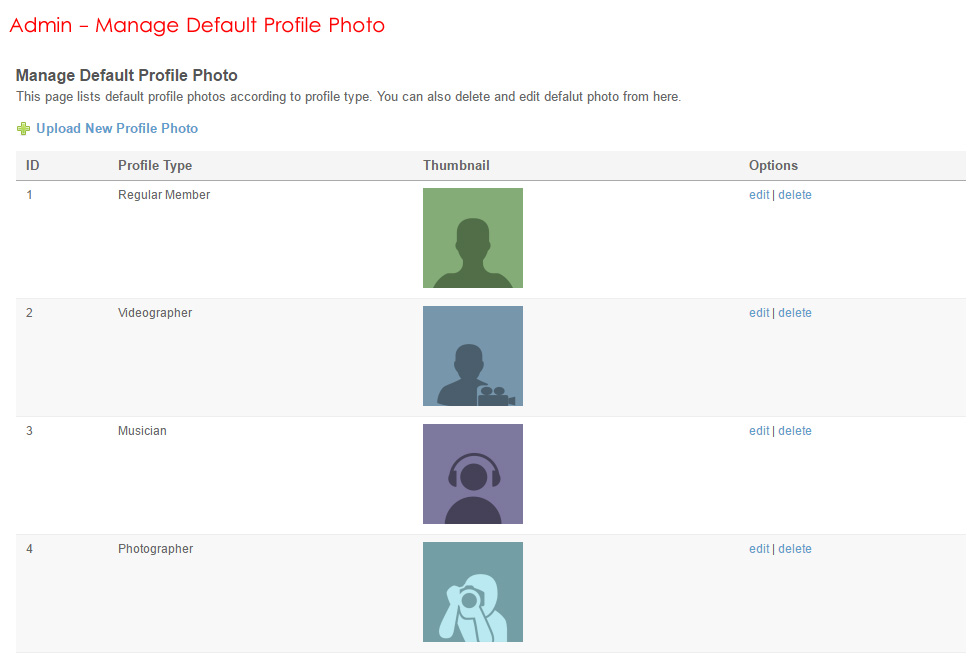Click the Photographer camera thumbnail
The image size is (975, 659).
[x=472, y=592]
